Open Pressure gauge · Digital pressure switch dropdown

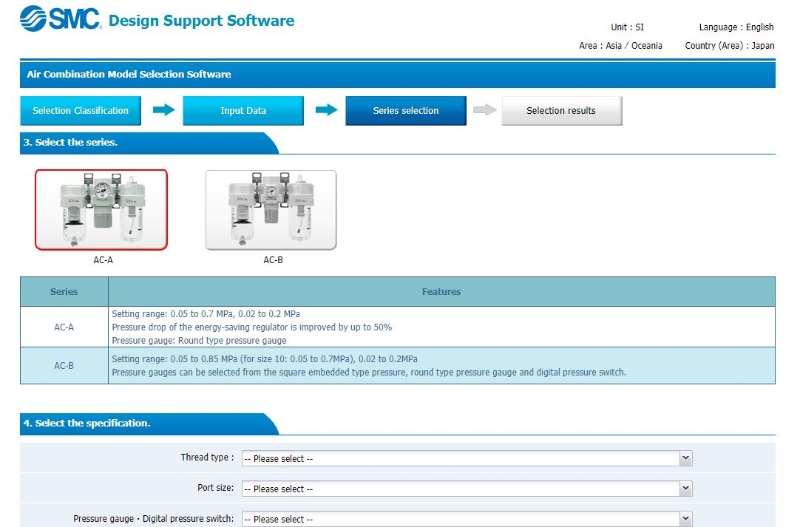click(467, 519)
